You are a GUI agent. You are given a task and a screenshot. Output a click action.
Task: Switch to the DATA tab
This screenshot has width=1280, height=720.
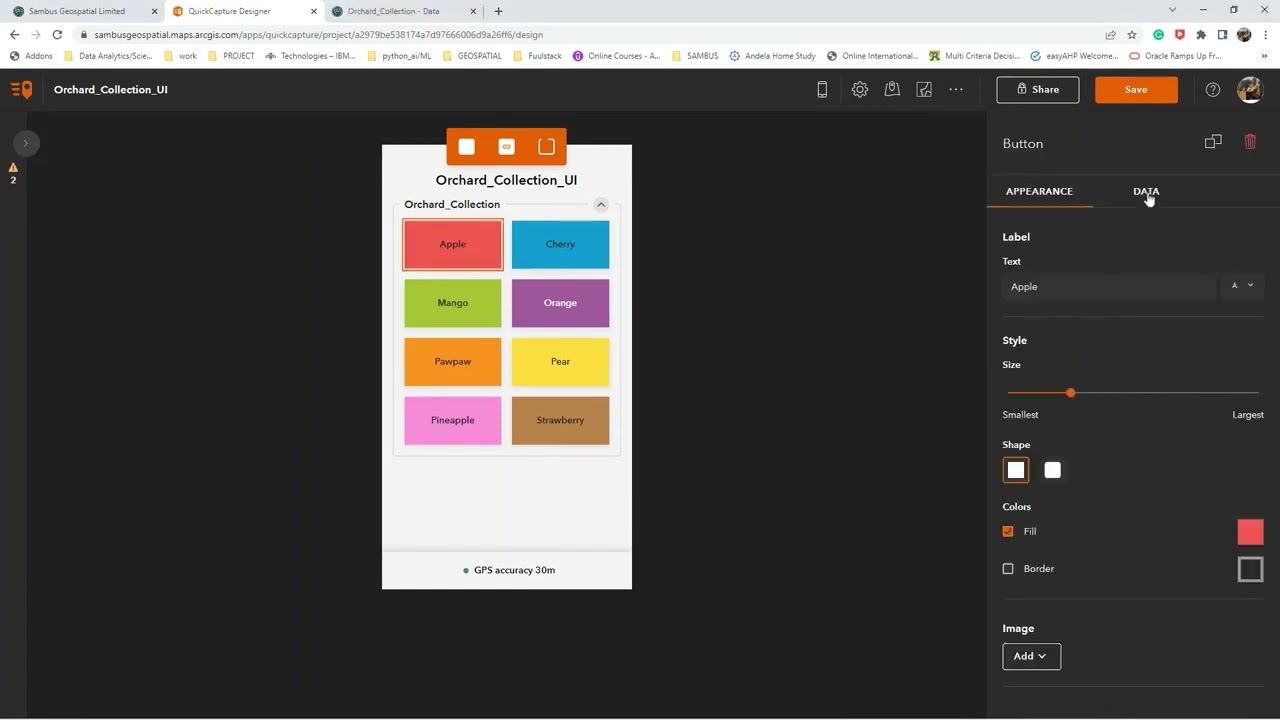[x=1146, y=191]
